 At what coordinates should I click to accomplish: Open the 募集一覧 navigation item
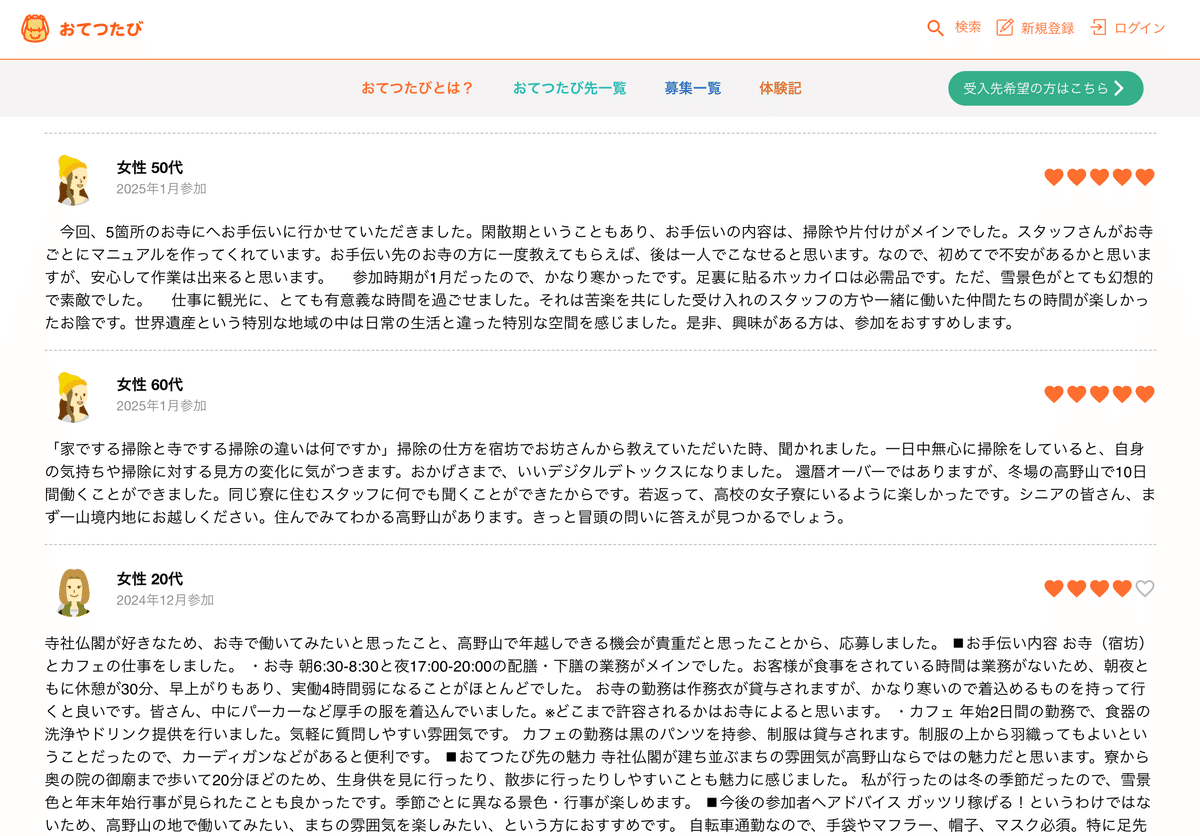(693, 88)
